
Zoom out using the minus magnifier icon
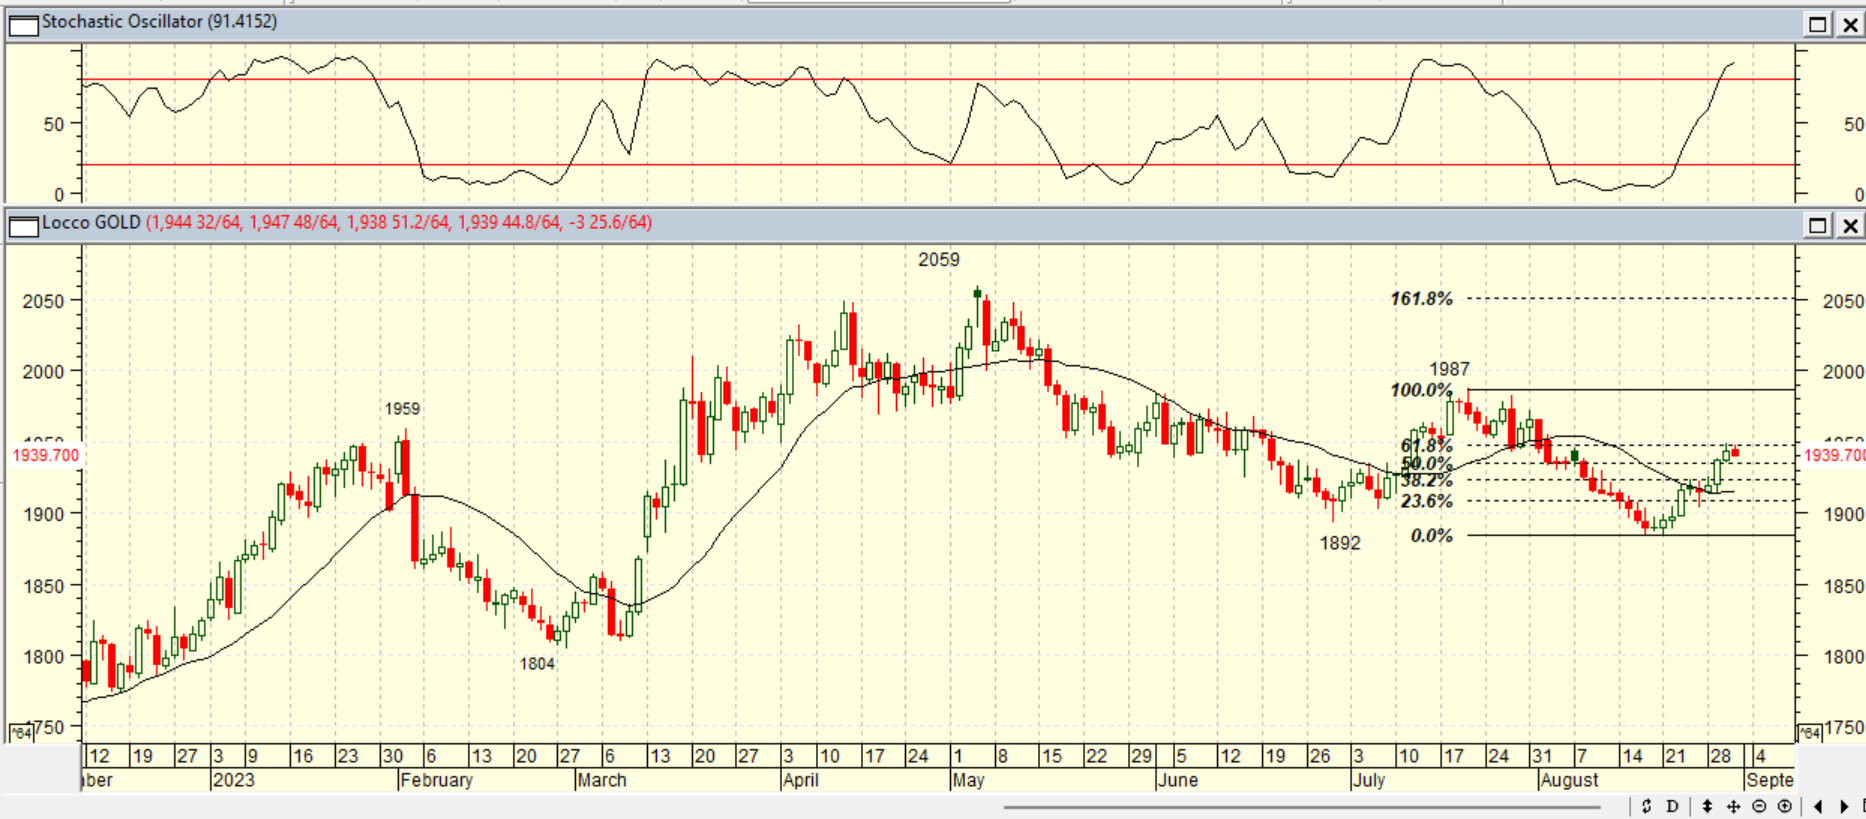(x=1759, y=806)
